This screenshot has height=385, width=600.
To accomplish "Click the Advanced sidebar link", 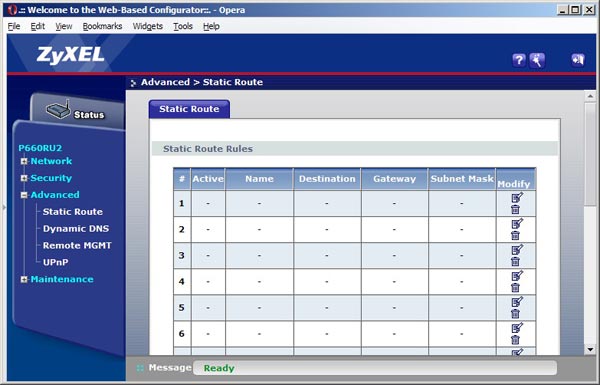I will click(55, 195).
